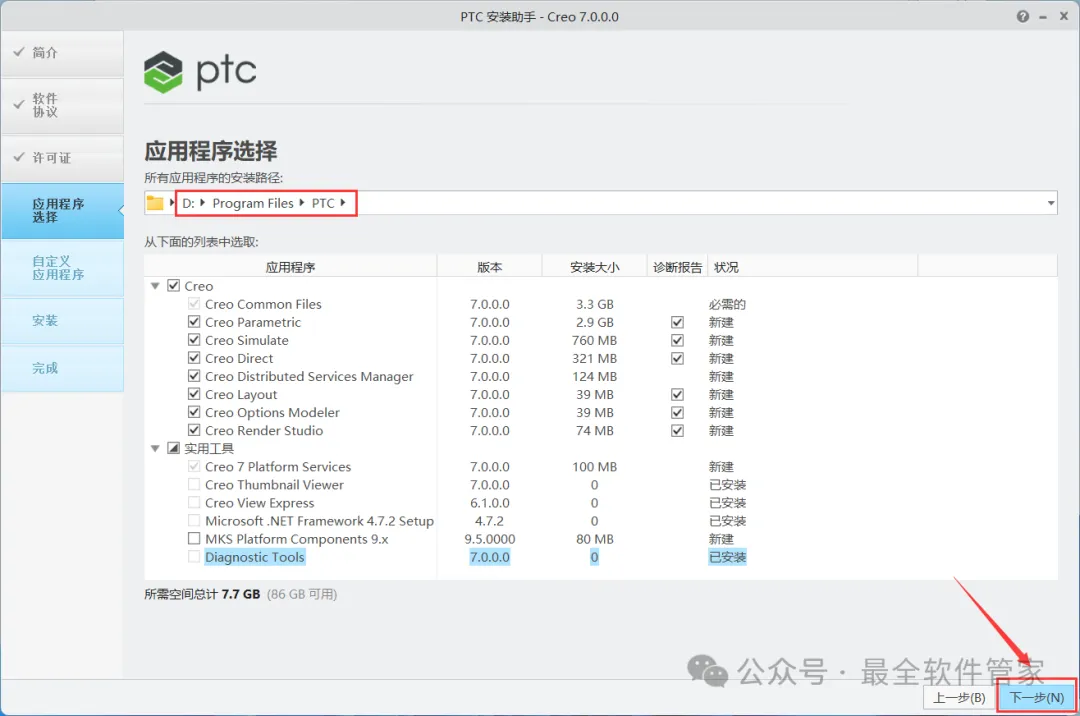This screenshot has height=716, width=1080.
Task: Go to the 简介 step
Action: tap(63, 53)
